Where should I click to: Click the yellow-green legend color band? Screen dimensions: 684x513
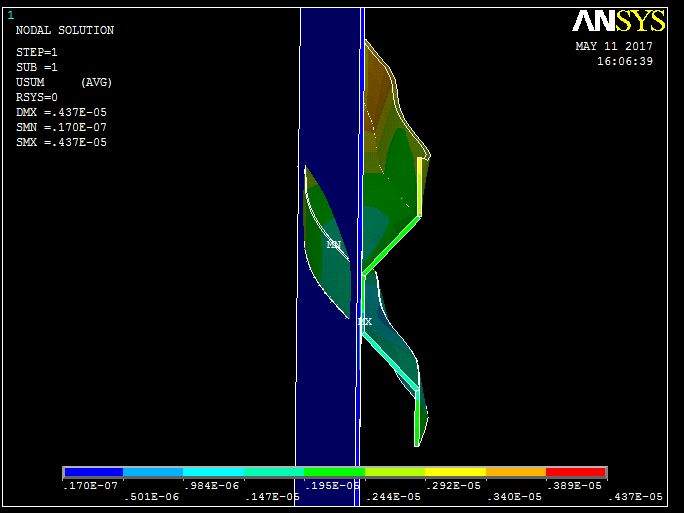pyautogui.click(x=395, y=472)
